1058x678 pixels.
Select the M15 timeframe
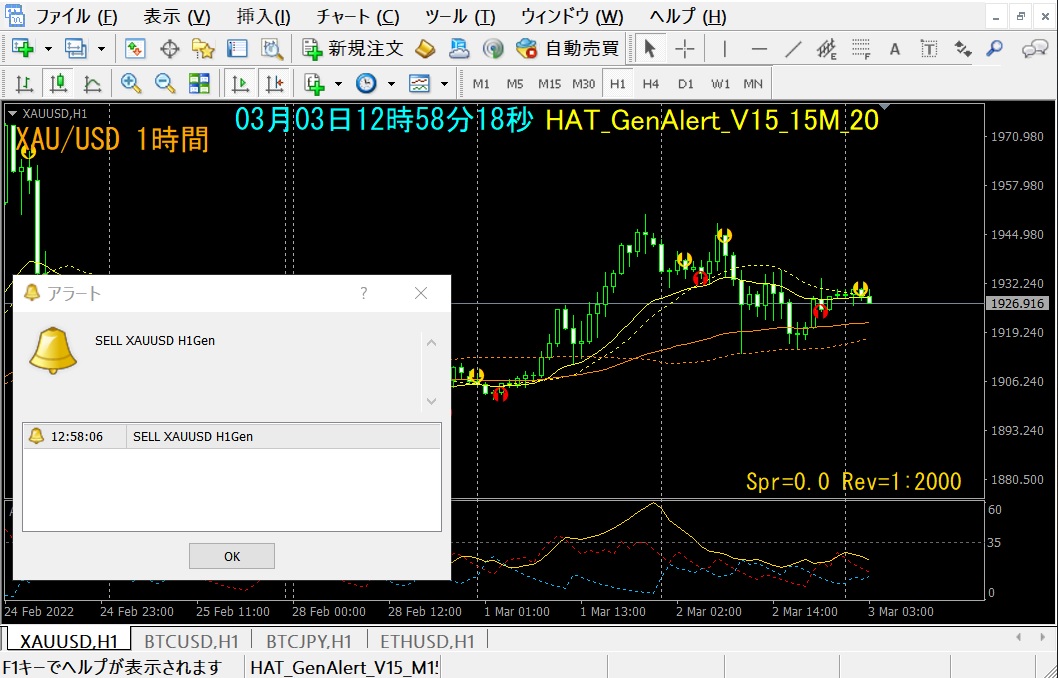click(549, 84)
